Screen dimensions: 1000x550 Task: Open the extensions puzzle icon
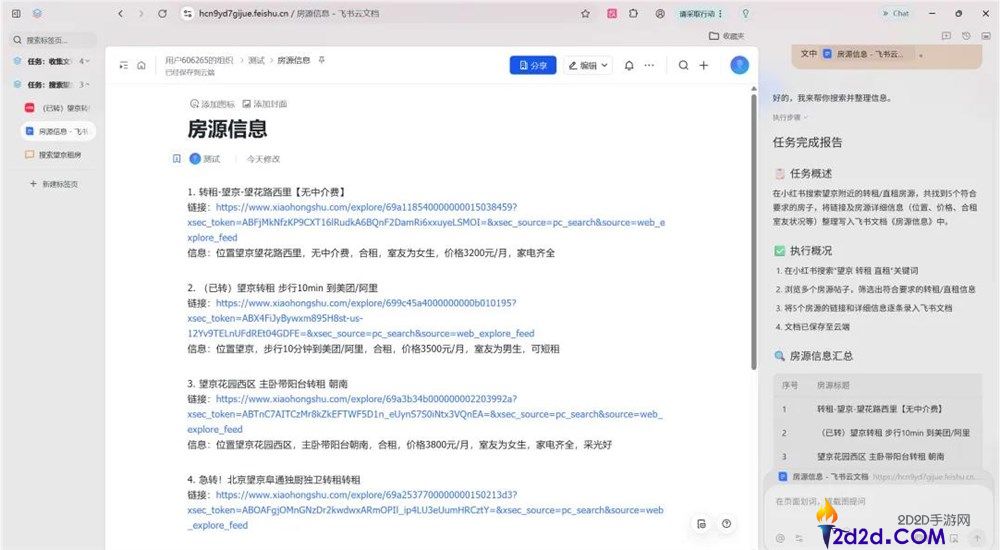[x=633, y=13]
